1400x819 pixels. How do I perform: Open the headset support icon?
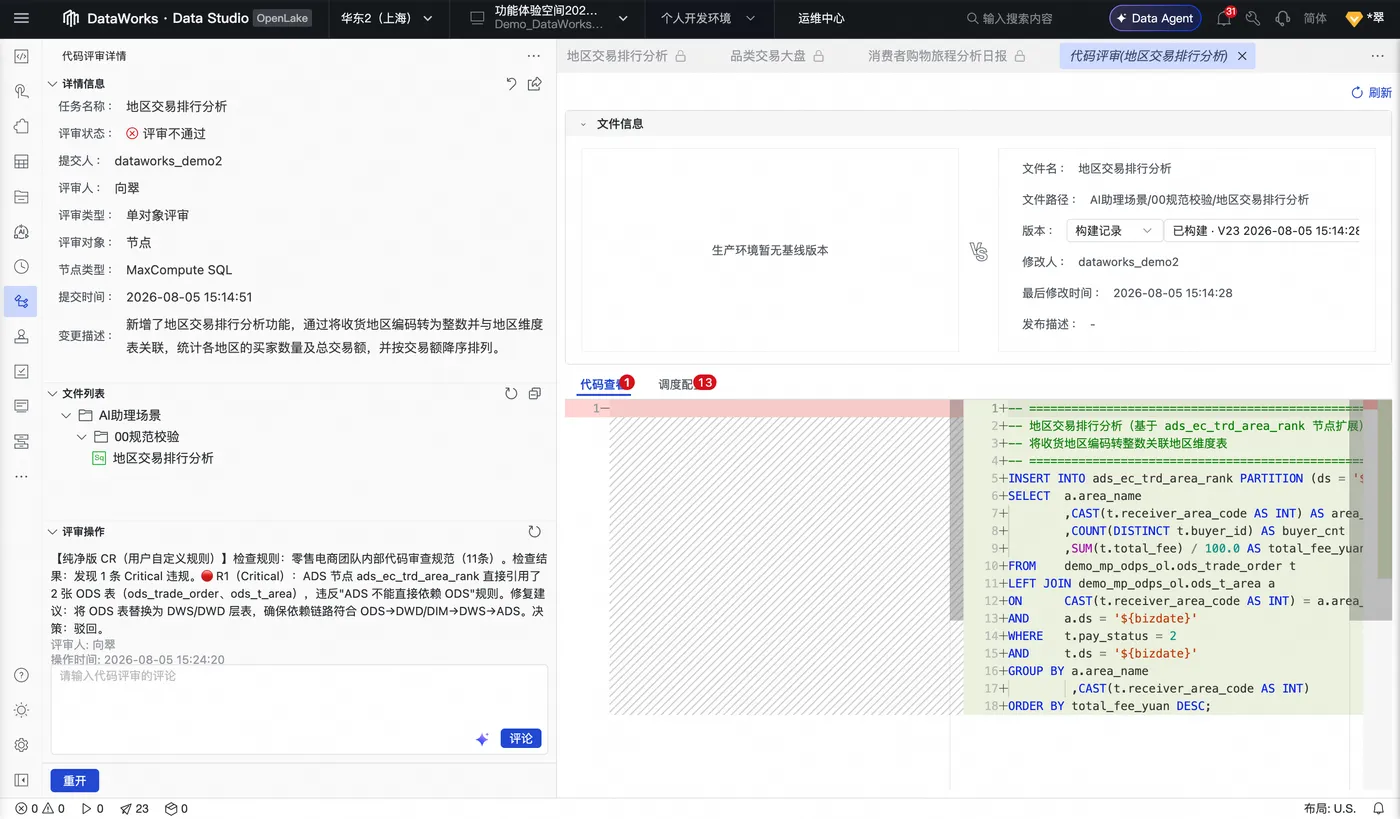[x=1282, y=18]
